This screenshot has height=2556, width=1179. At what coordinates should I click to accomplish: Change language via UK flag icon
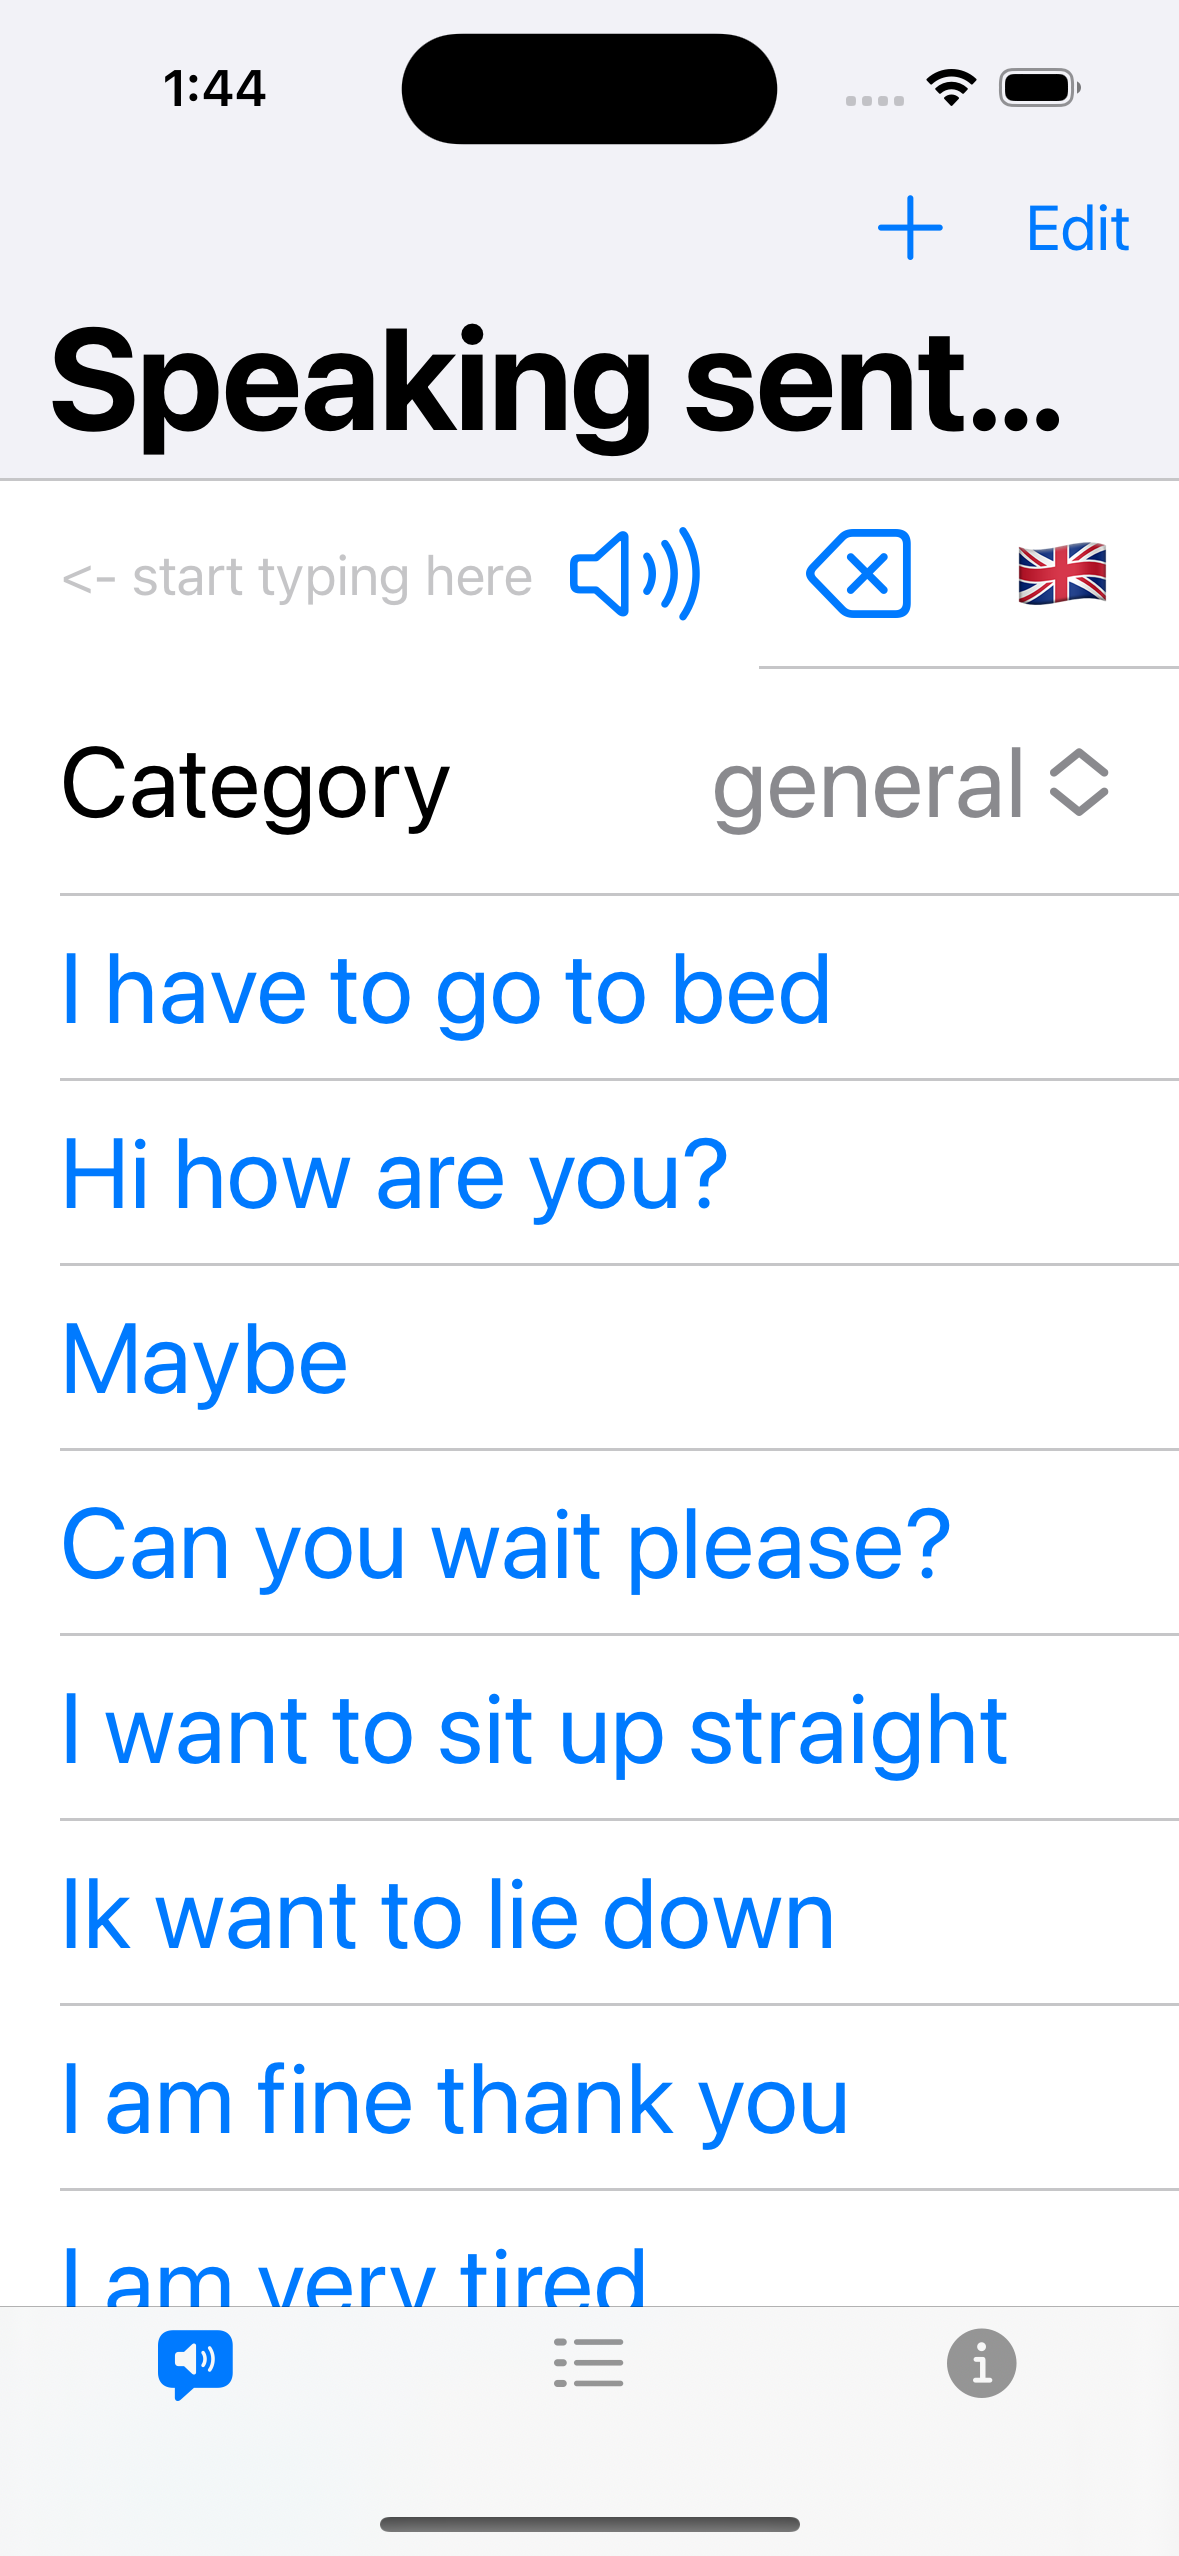(1062, 574)
